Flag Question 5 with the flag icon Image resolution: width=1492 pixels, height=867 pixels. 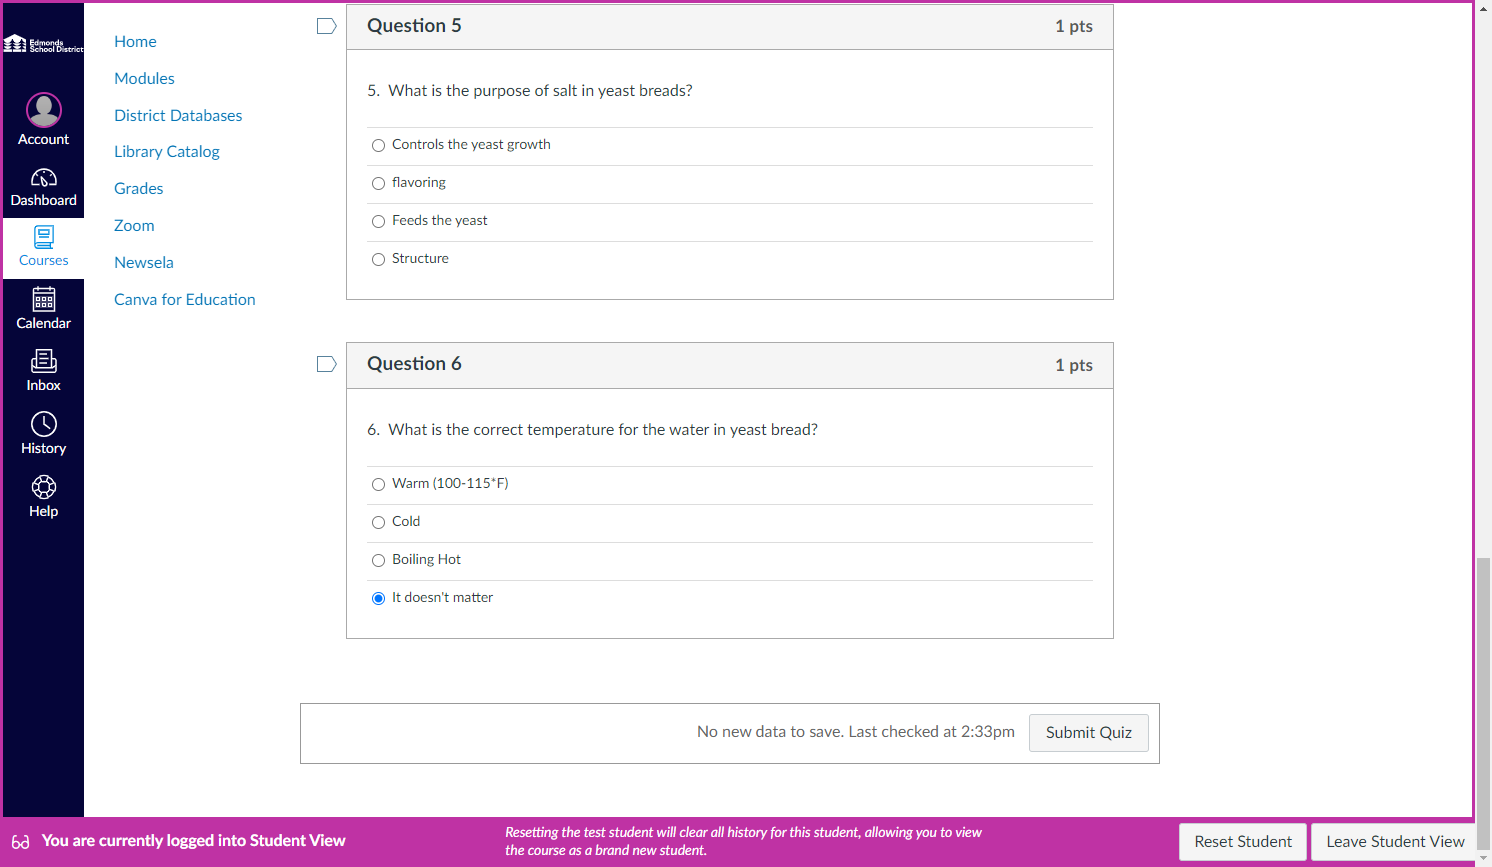click(326, 26)
